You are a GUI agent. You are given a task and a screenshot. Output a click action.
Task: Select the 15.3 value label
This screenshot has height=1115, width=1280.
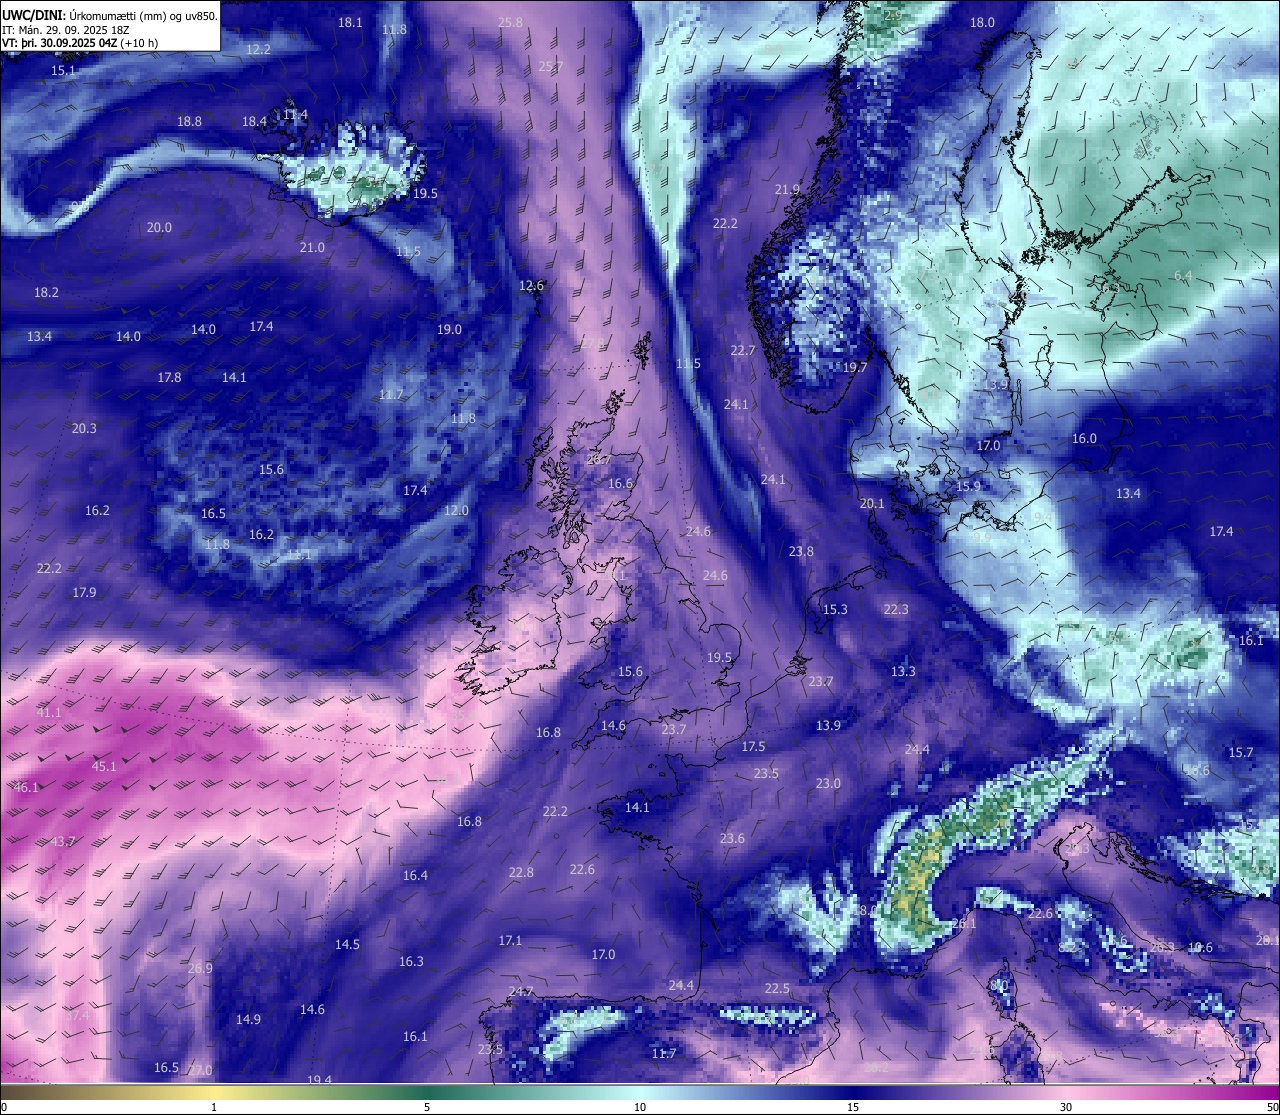835,609
